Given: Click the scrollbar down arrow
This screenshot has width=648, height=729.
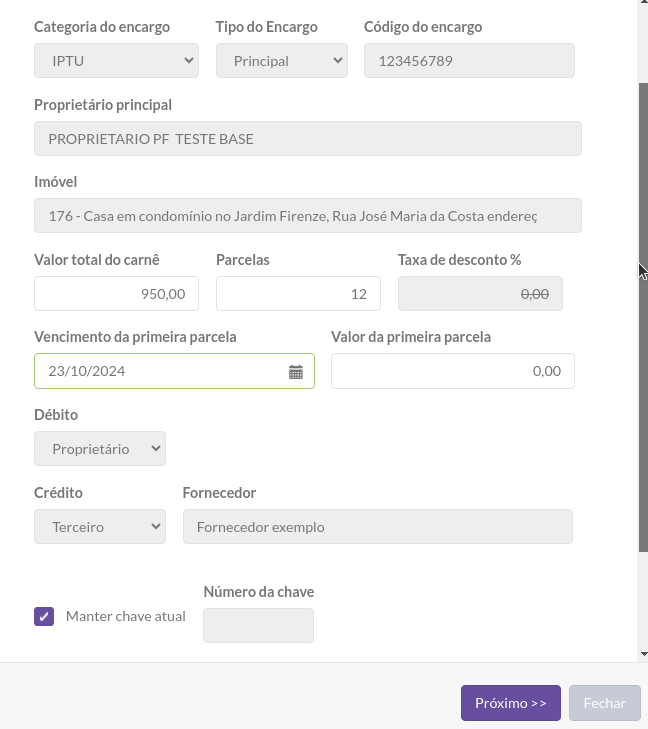Looking at the screenshot, I should click(644, 654).
